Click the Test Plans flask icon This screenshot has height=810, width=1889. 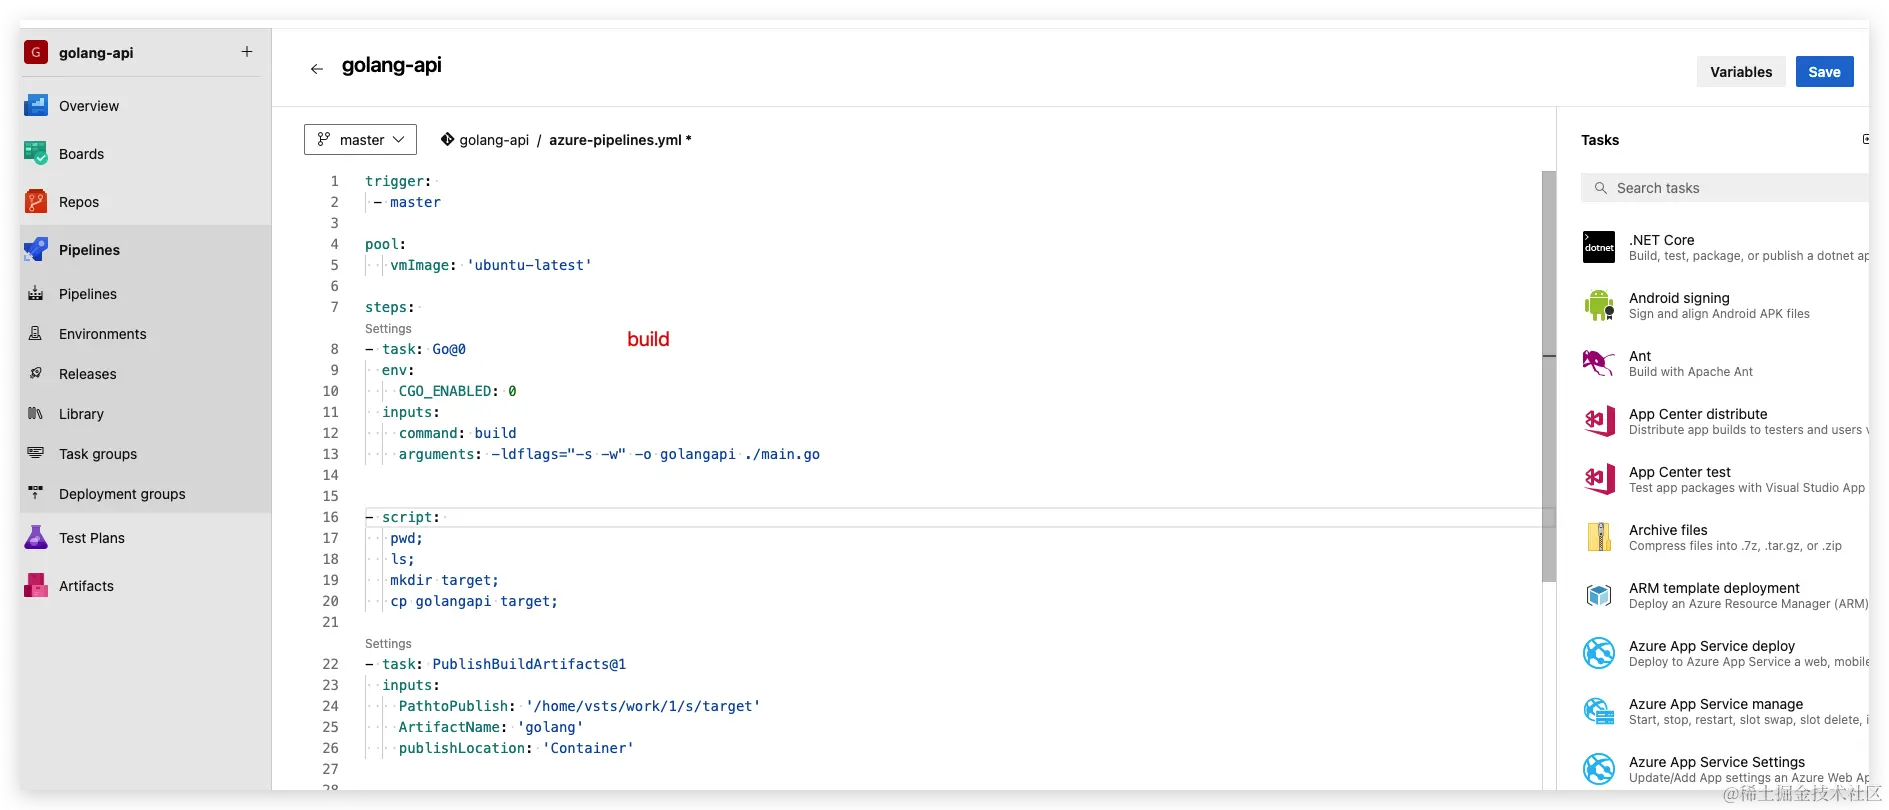pyautogui.click(x=36, y=537)
